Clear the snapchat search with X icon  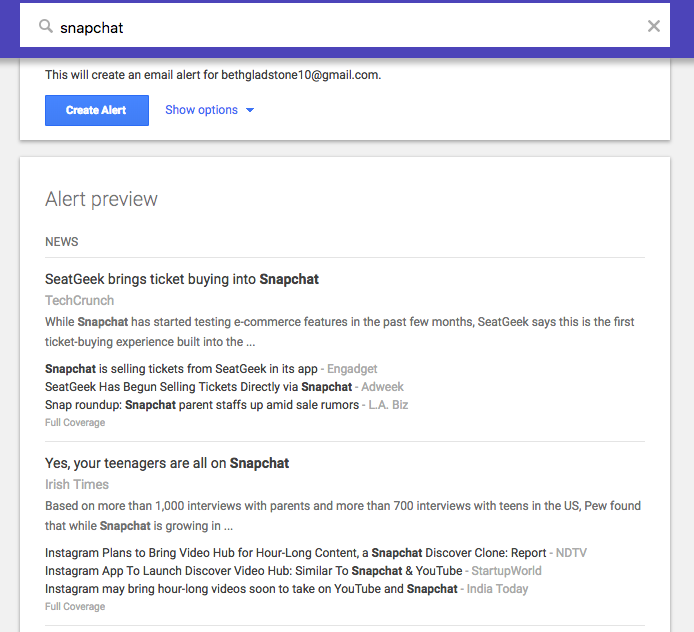coord(654,26)
